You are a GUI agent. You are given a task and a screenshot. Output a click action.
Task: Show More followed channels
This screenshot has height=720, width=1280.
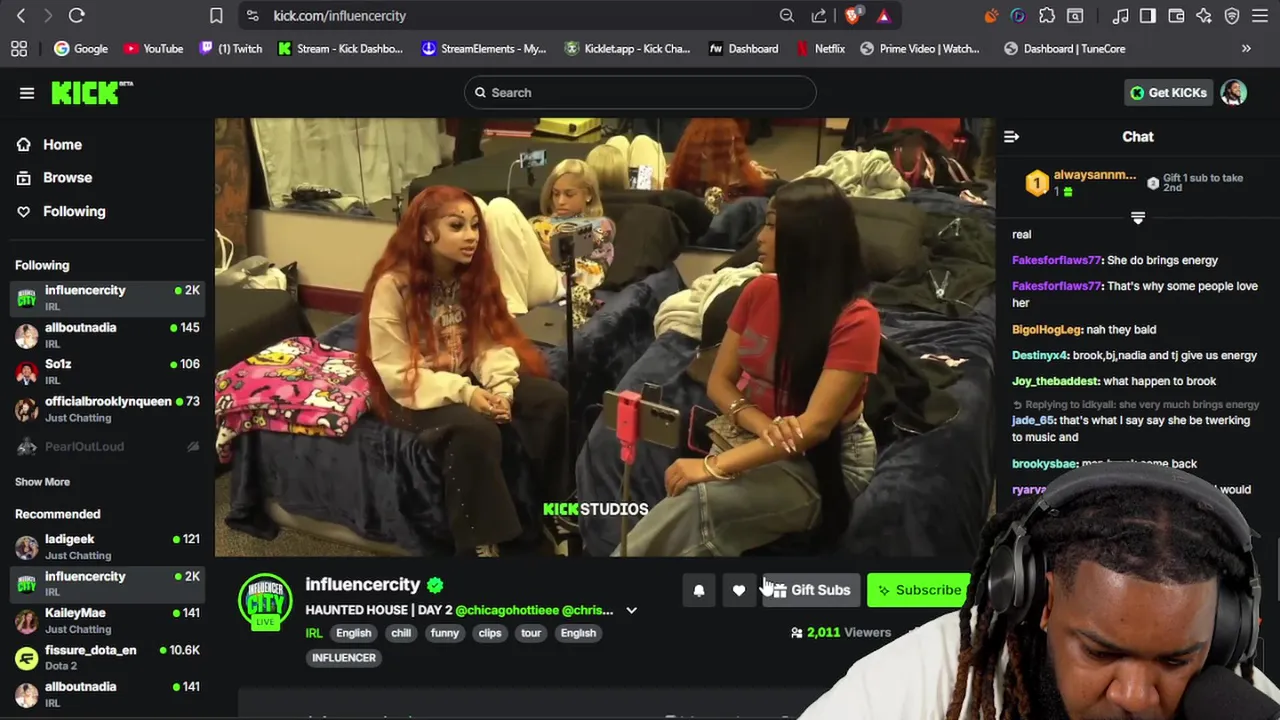click(42, 482)
